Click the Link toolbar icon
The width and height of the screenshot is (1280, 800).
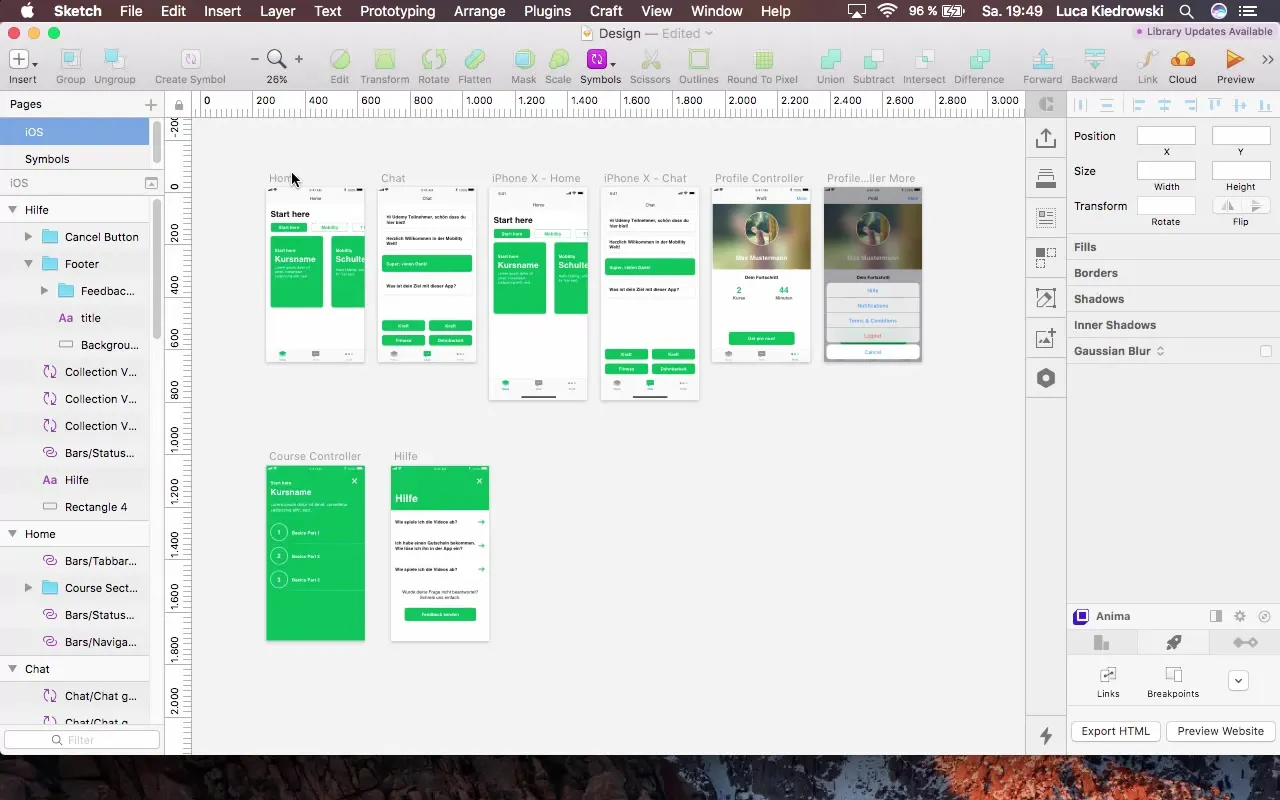click(1148, 60)
